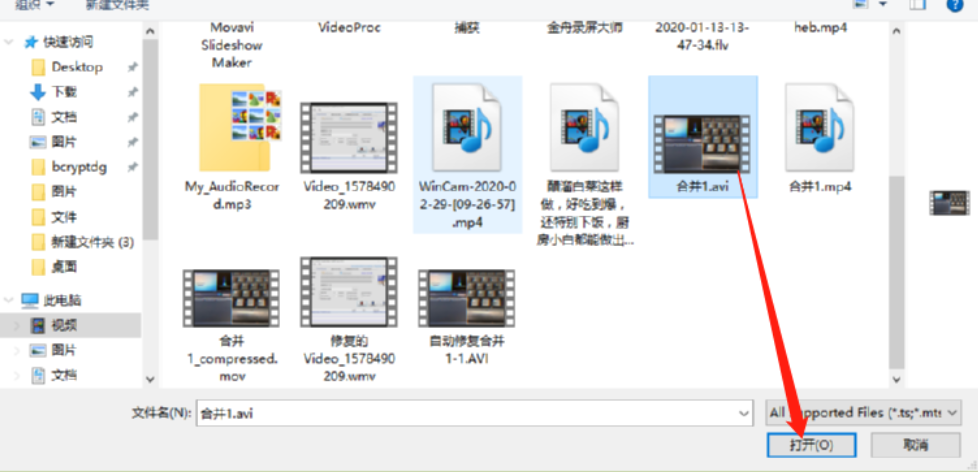Select the WinCam-2020-02-29 mp4 file icon
The width and height of the screenshot is (978, 472).
467,128
